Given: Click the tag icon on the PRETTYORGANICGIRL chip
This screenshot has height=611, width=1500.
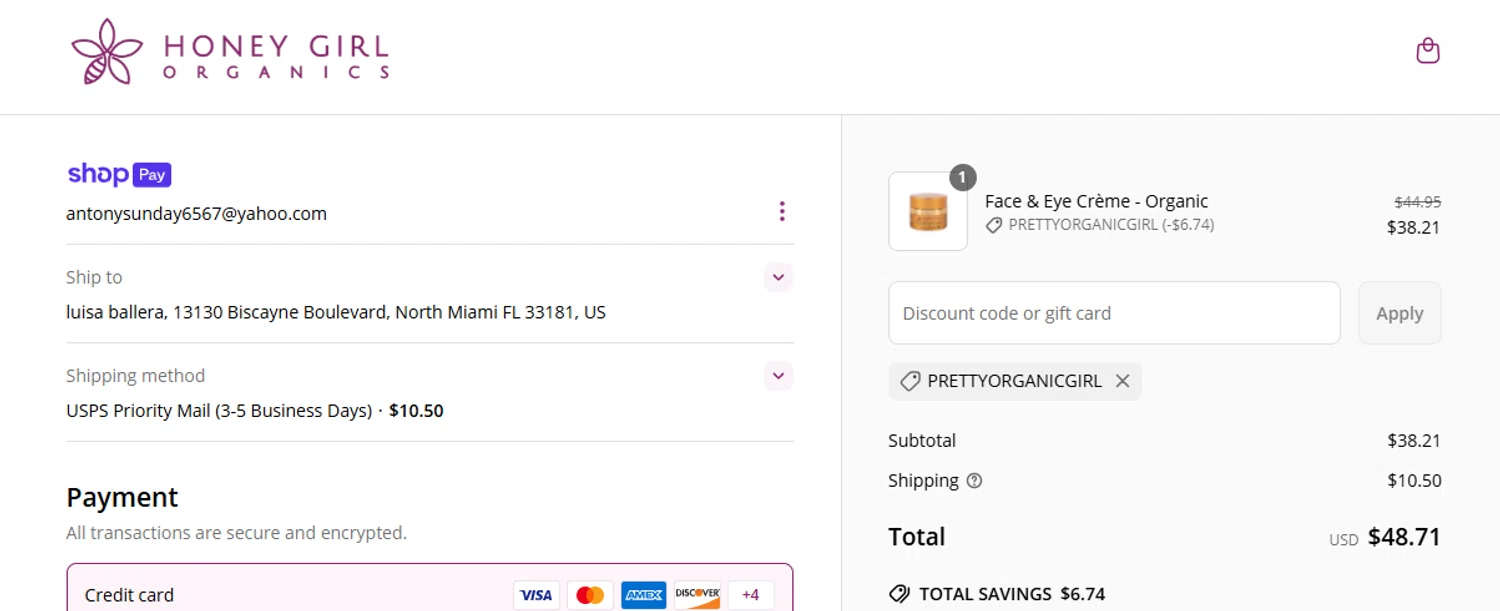Looking at the screenshot, I should tap(910, 381).
